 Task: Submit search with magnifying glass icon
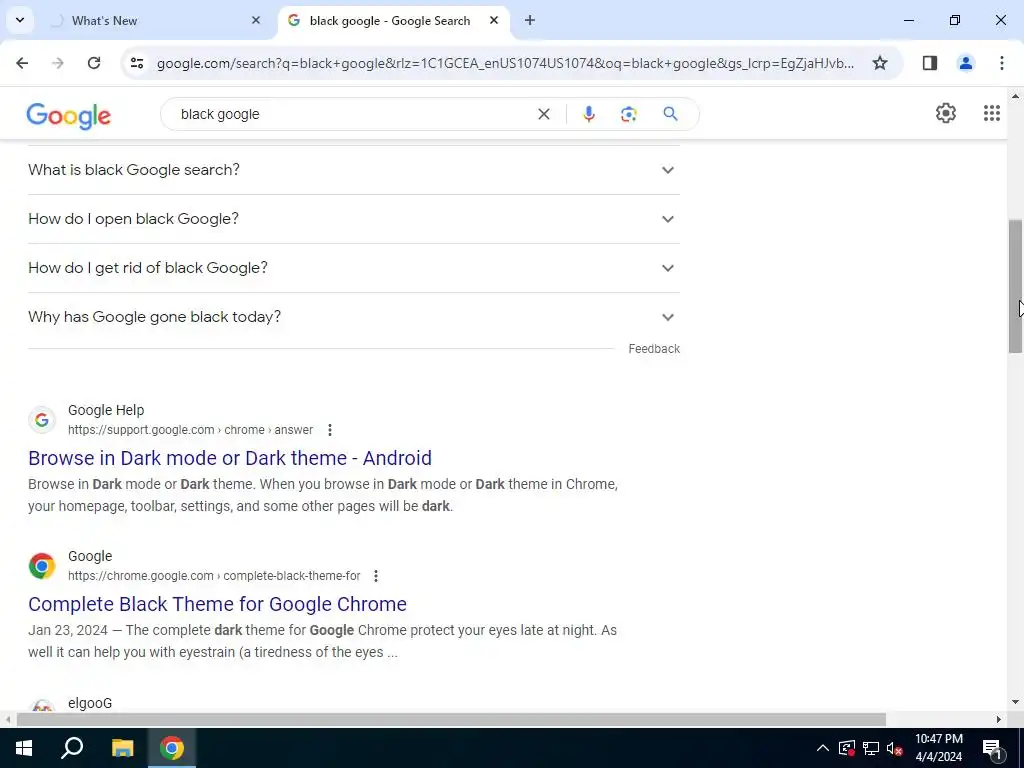[670, 114]
